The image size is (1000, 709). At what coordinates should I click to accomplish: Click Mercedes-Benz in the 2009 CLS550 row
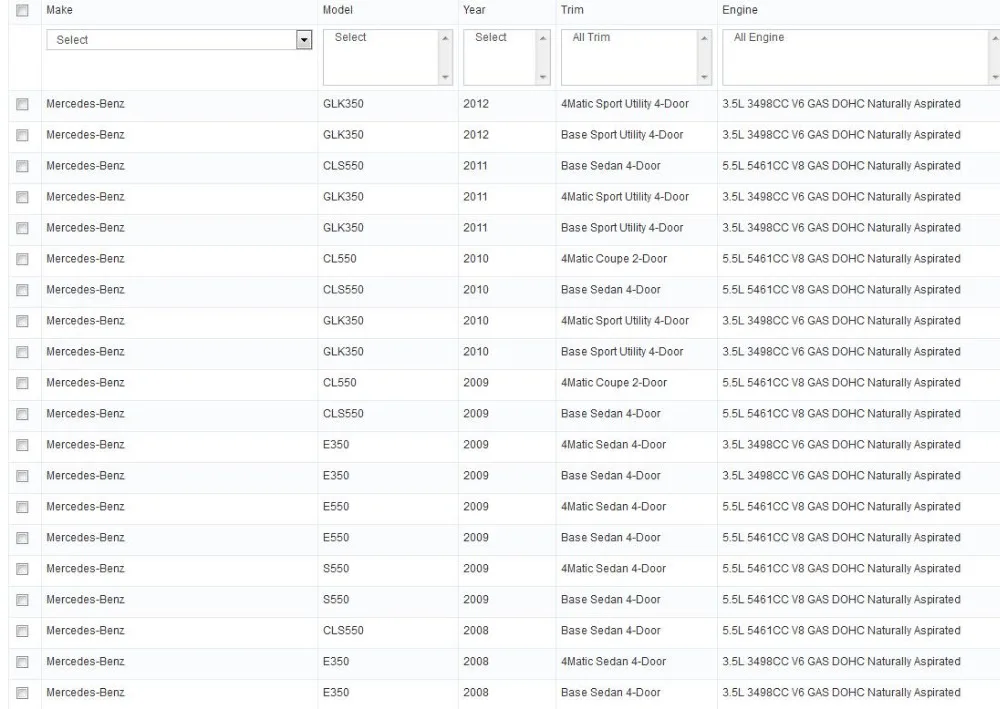[85, 414]
